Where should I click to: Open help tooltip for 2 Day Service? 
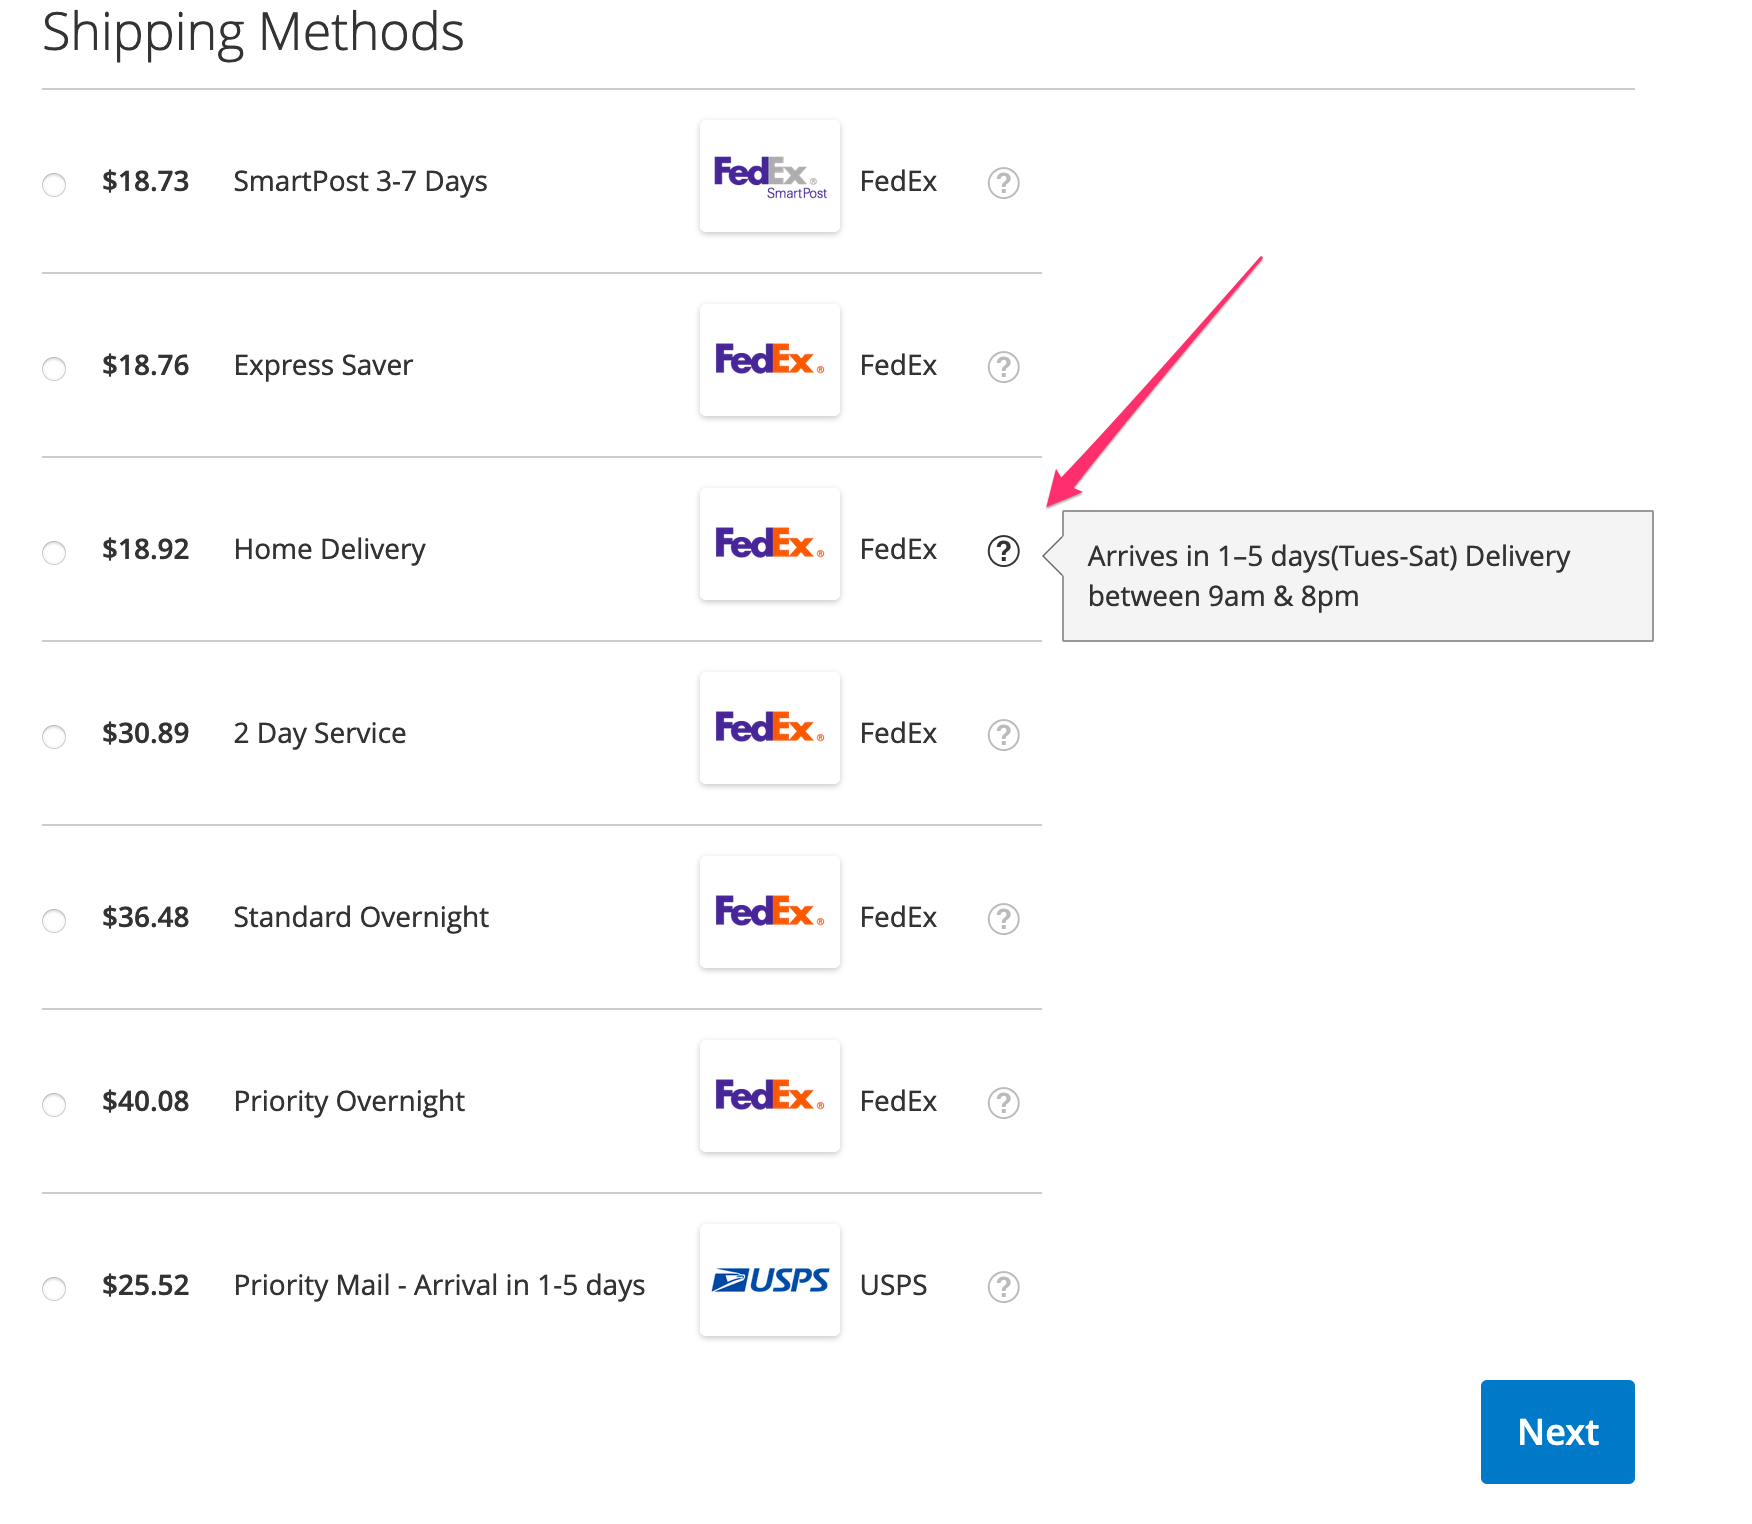[1003, 735]
